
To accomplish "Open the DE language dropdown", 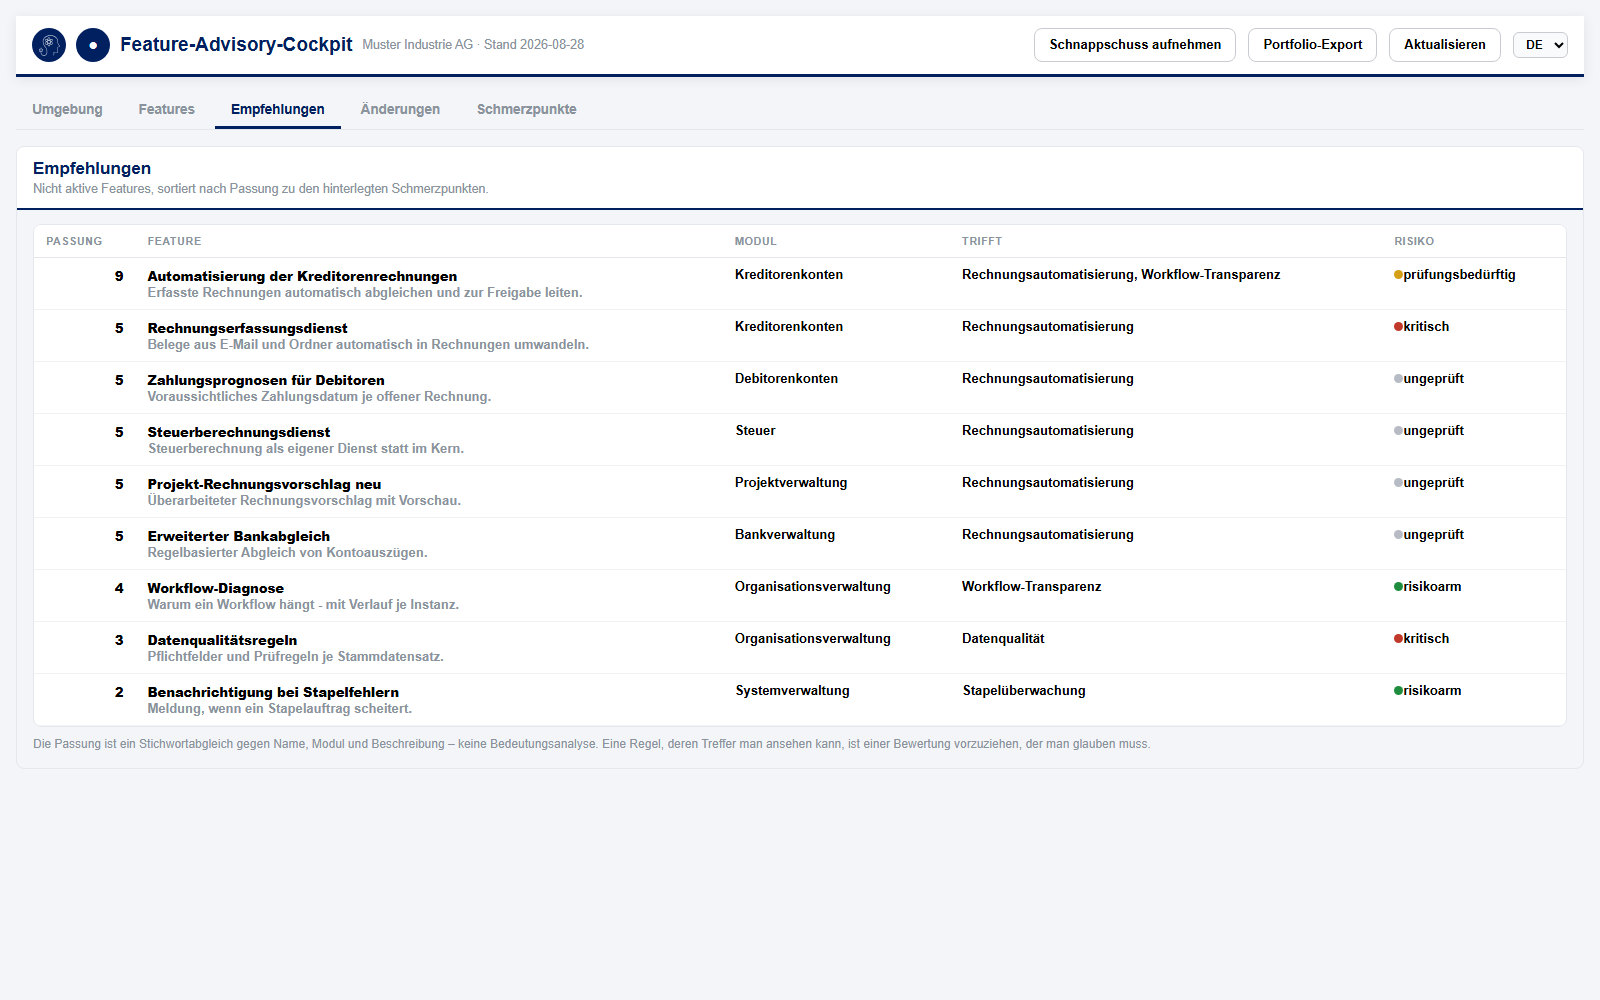I will click(x=1540, y=45).
